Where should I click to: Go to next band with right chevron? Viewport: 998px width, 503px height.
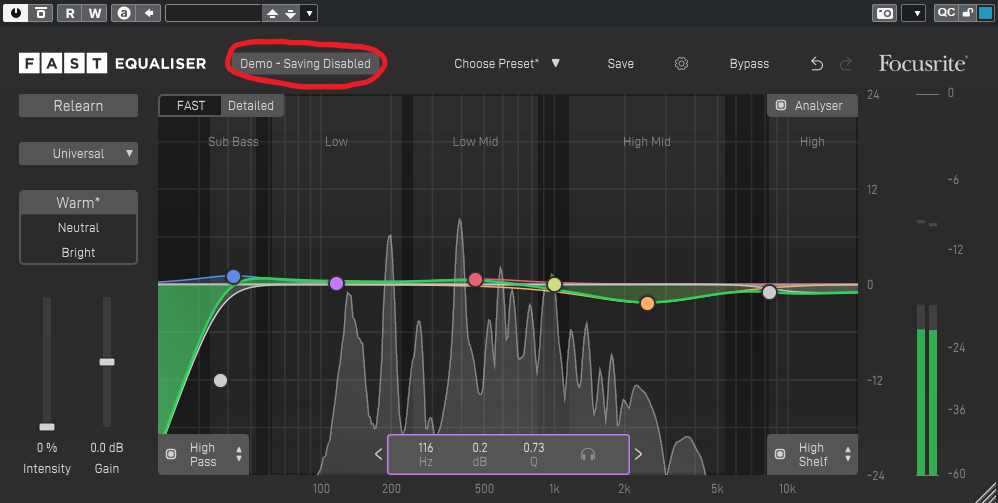coord(638,454)
